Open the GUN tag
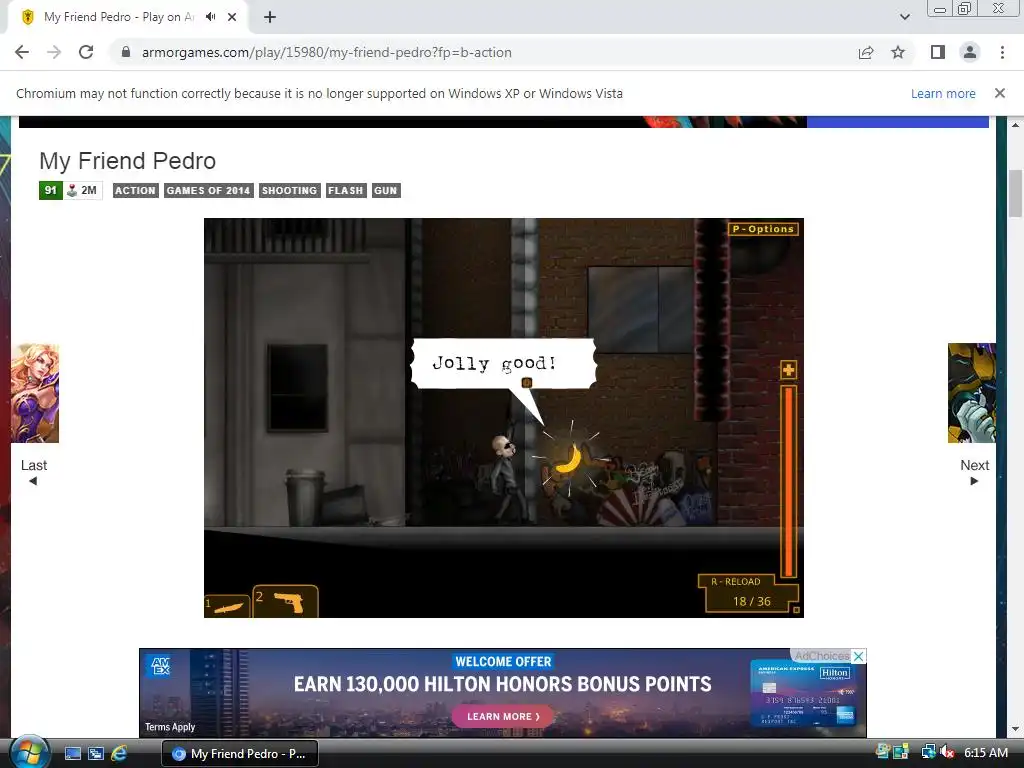 coord(385,190)
